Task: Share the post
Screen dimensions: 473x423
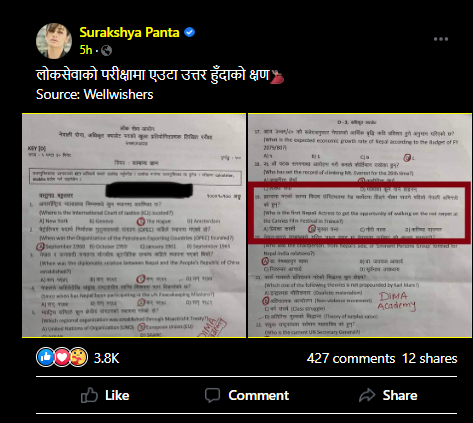Action: (388, 395)
